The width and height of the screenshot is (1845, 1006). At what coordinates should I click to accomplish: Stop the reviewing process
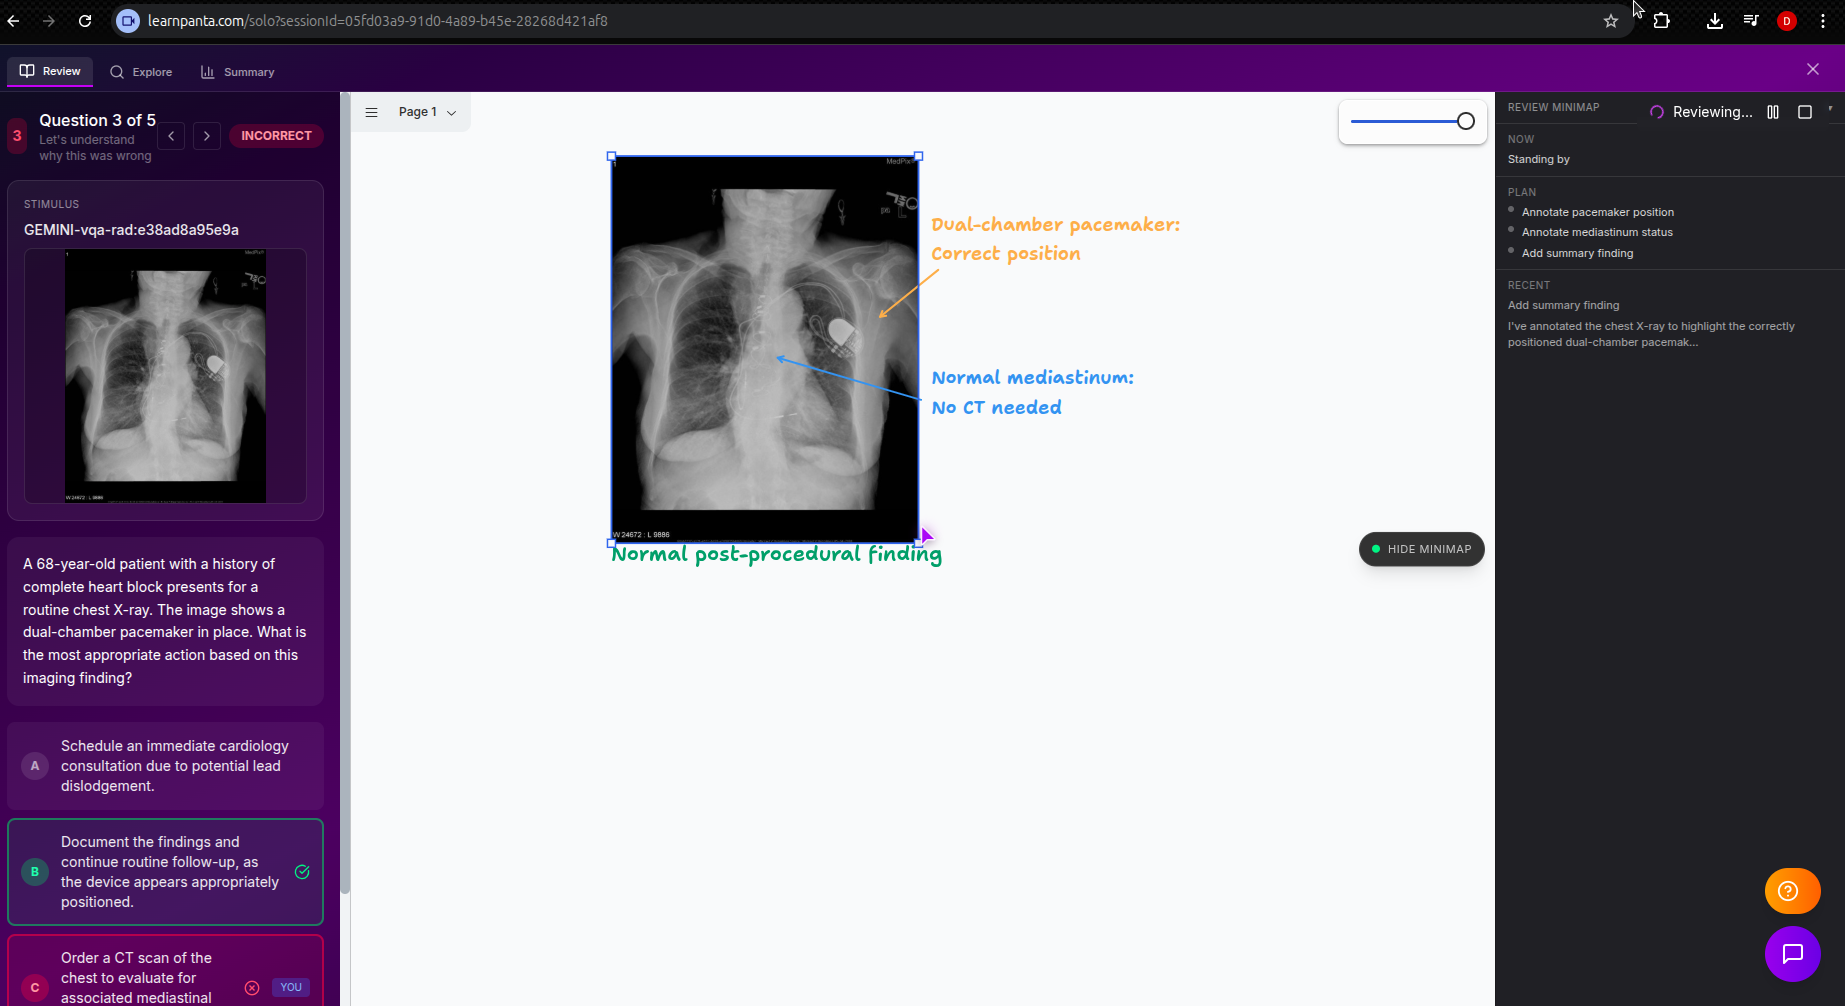tap(1805, 112)
